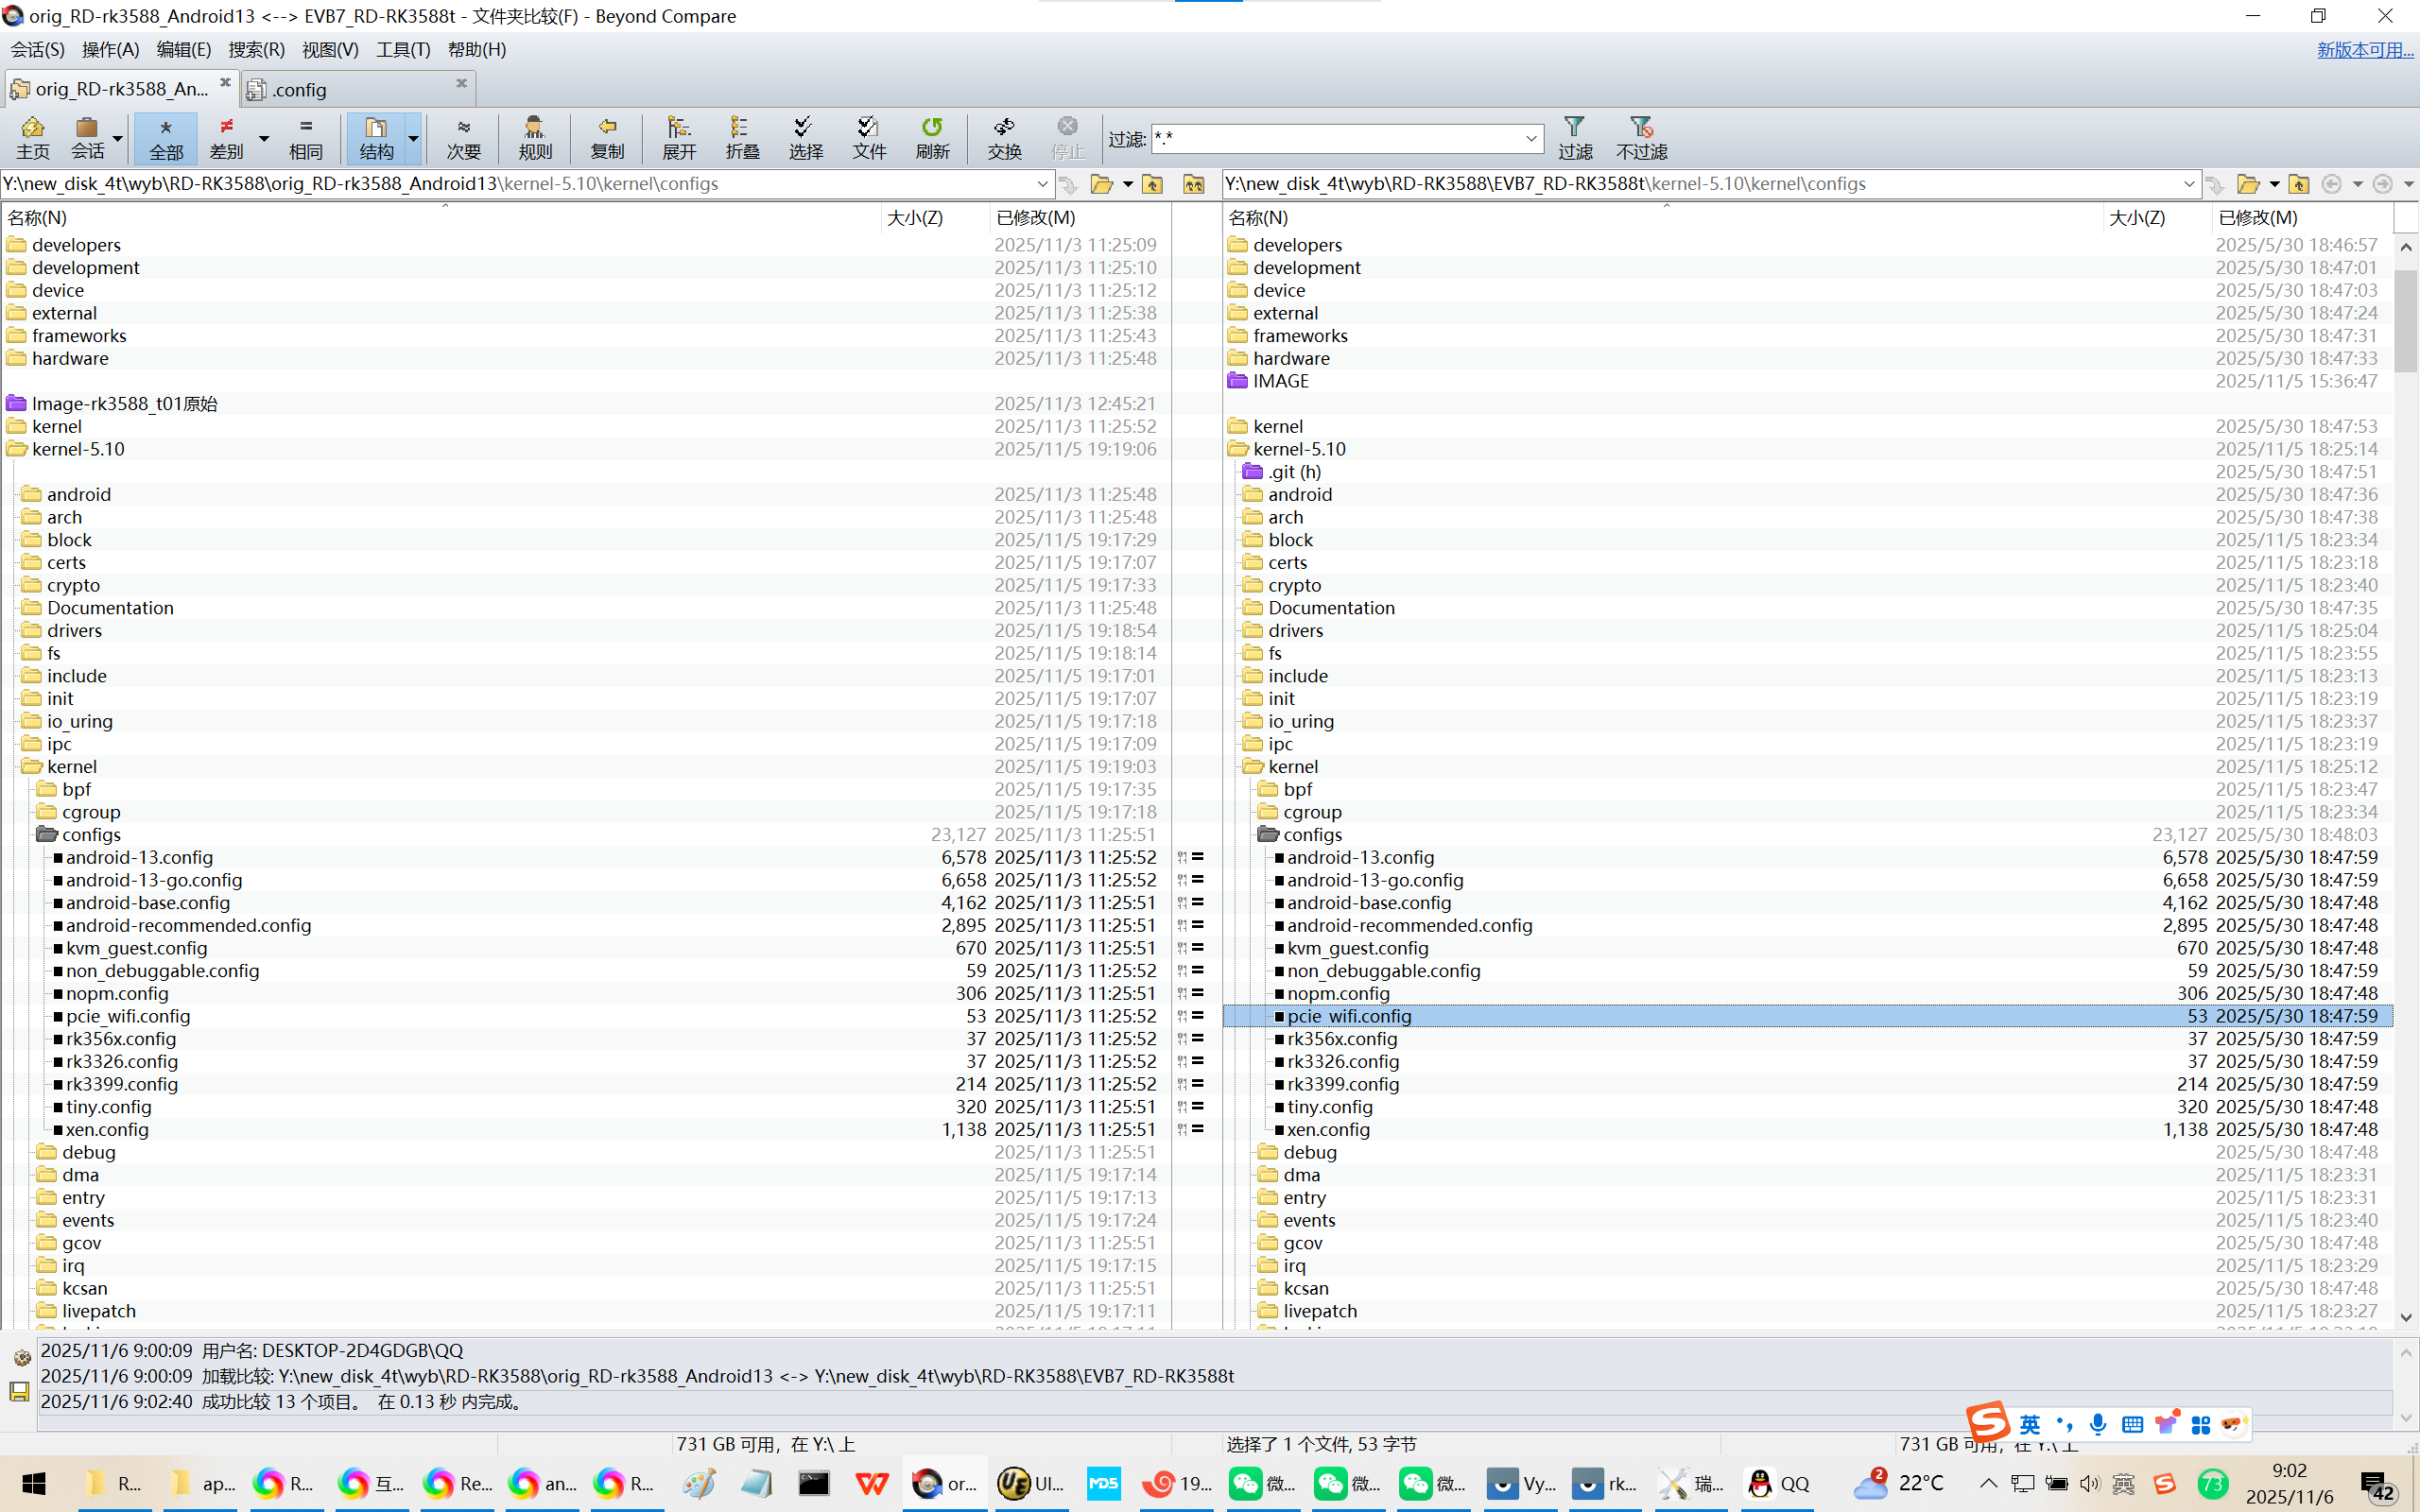Open the Session (会话) menu
This screenshot has height=1512, width=2420.
37,49
